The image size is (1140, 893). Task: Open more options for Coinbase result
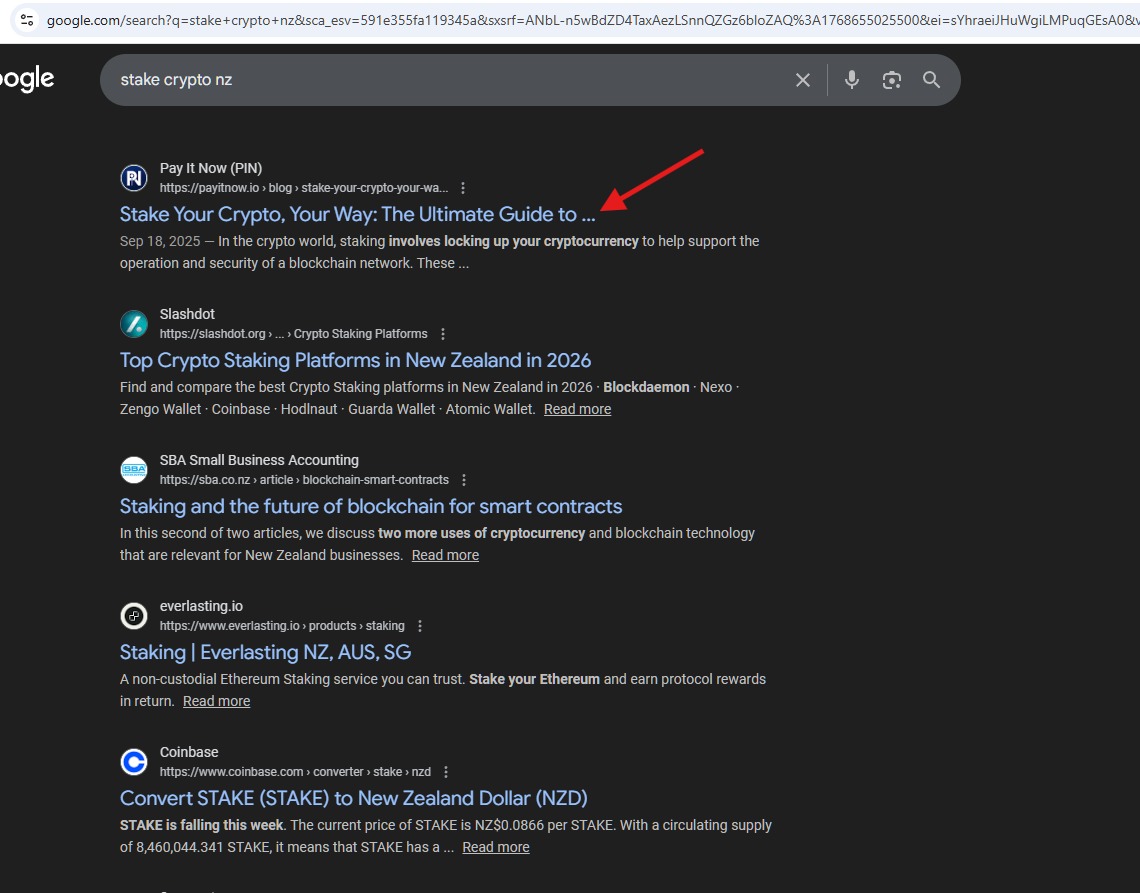click(x=446, y=772)
